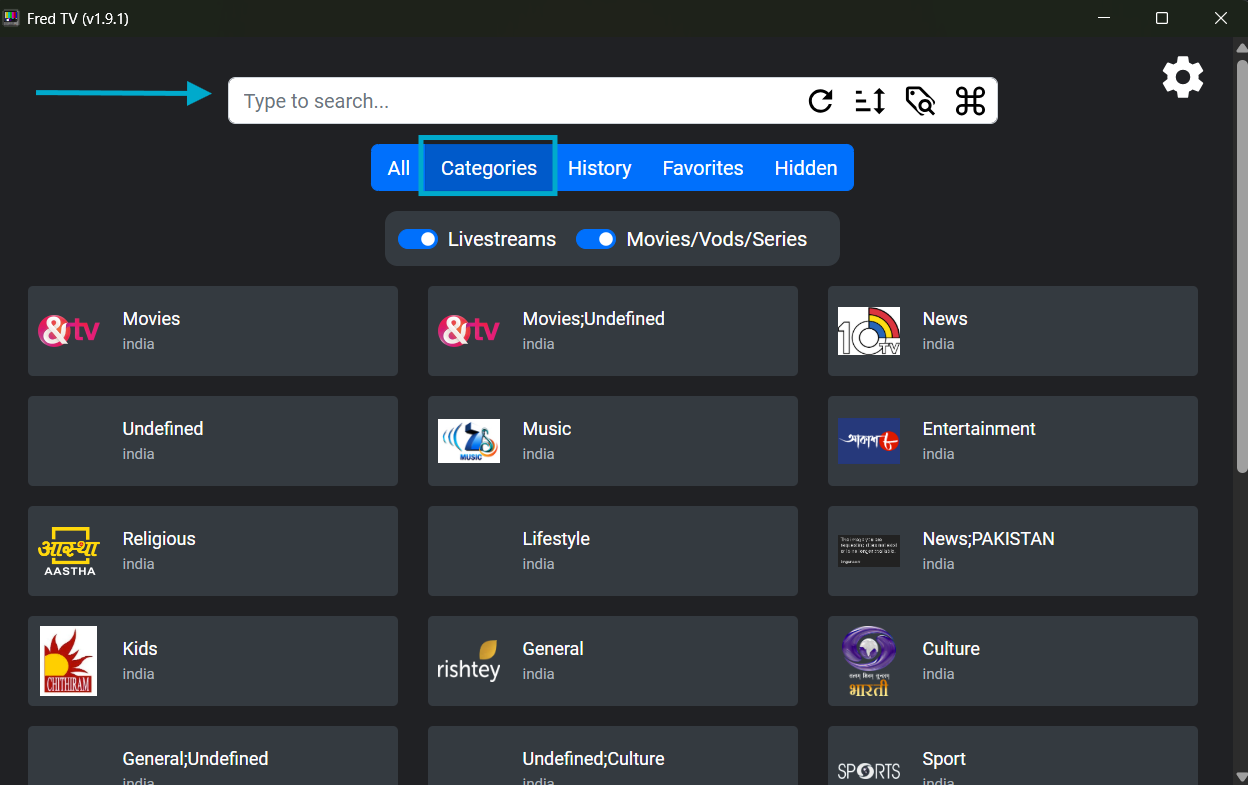Open the Undefined;Culture category card

[613, 756]
